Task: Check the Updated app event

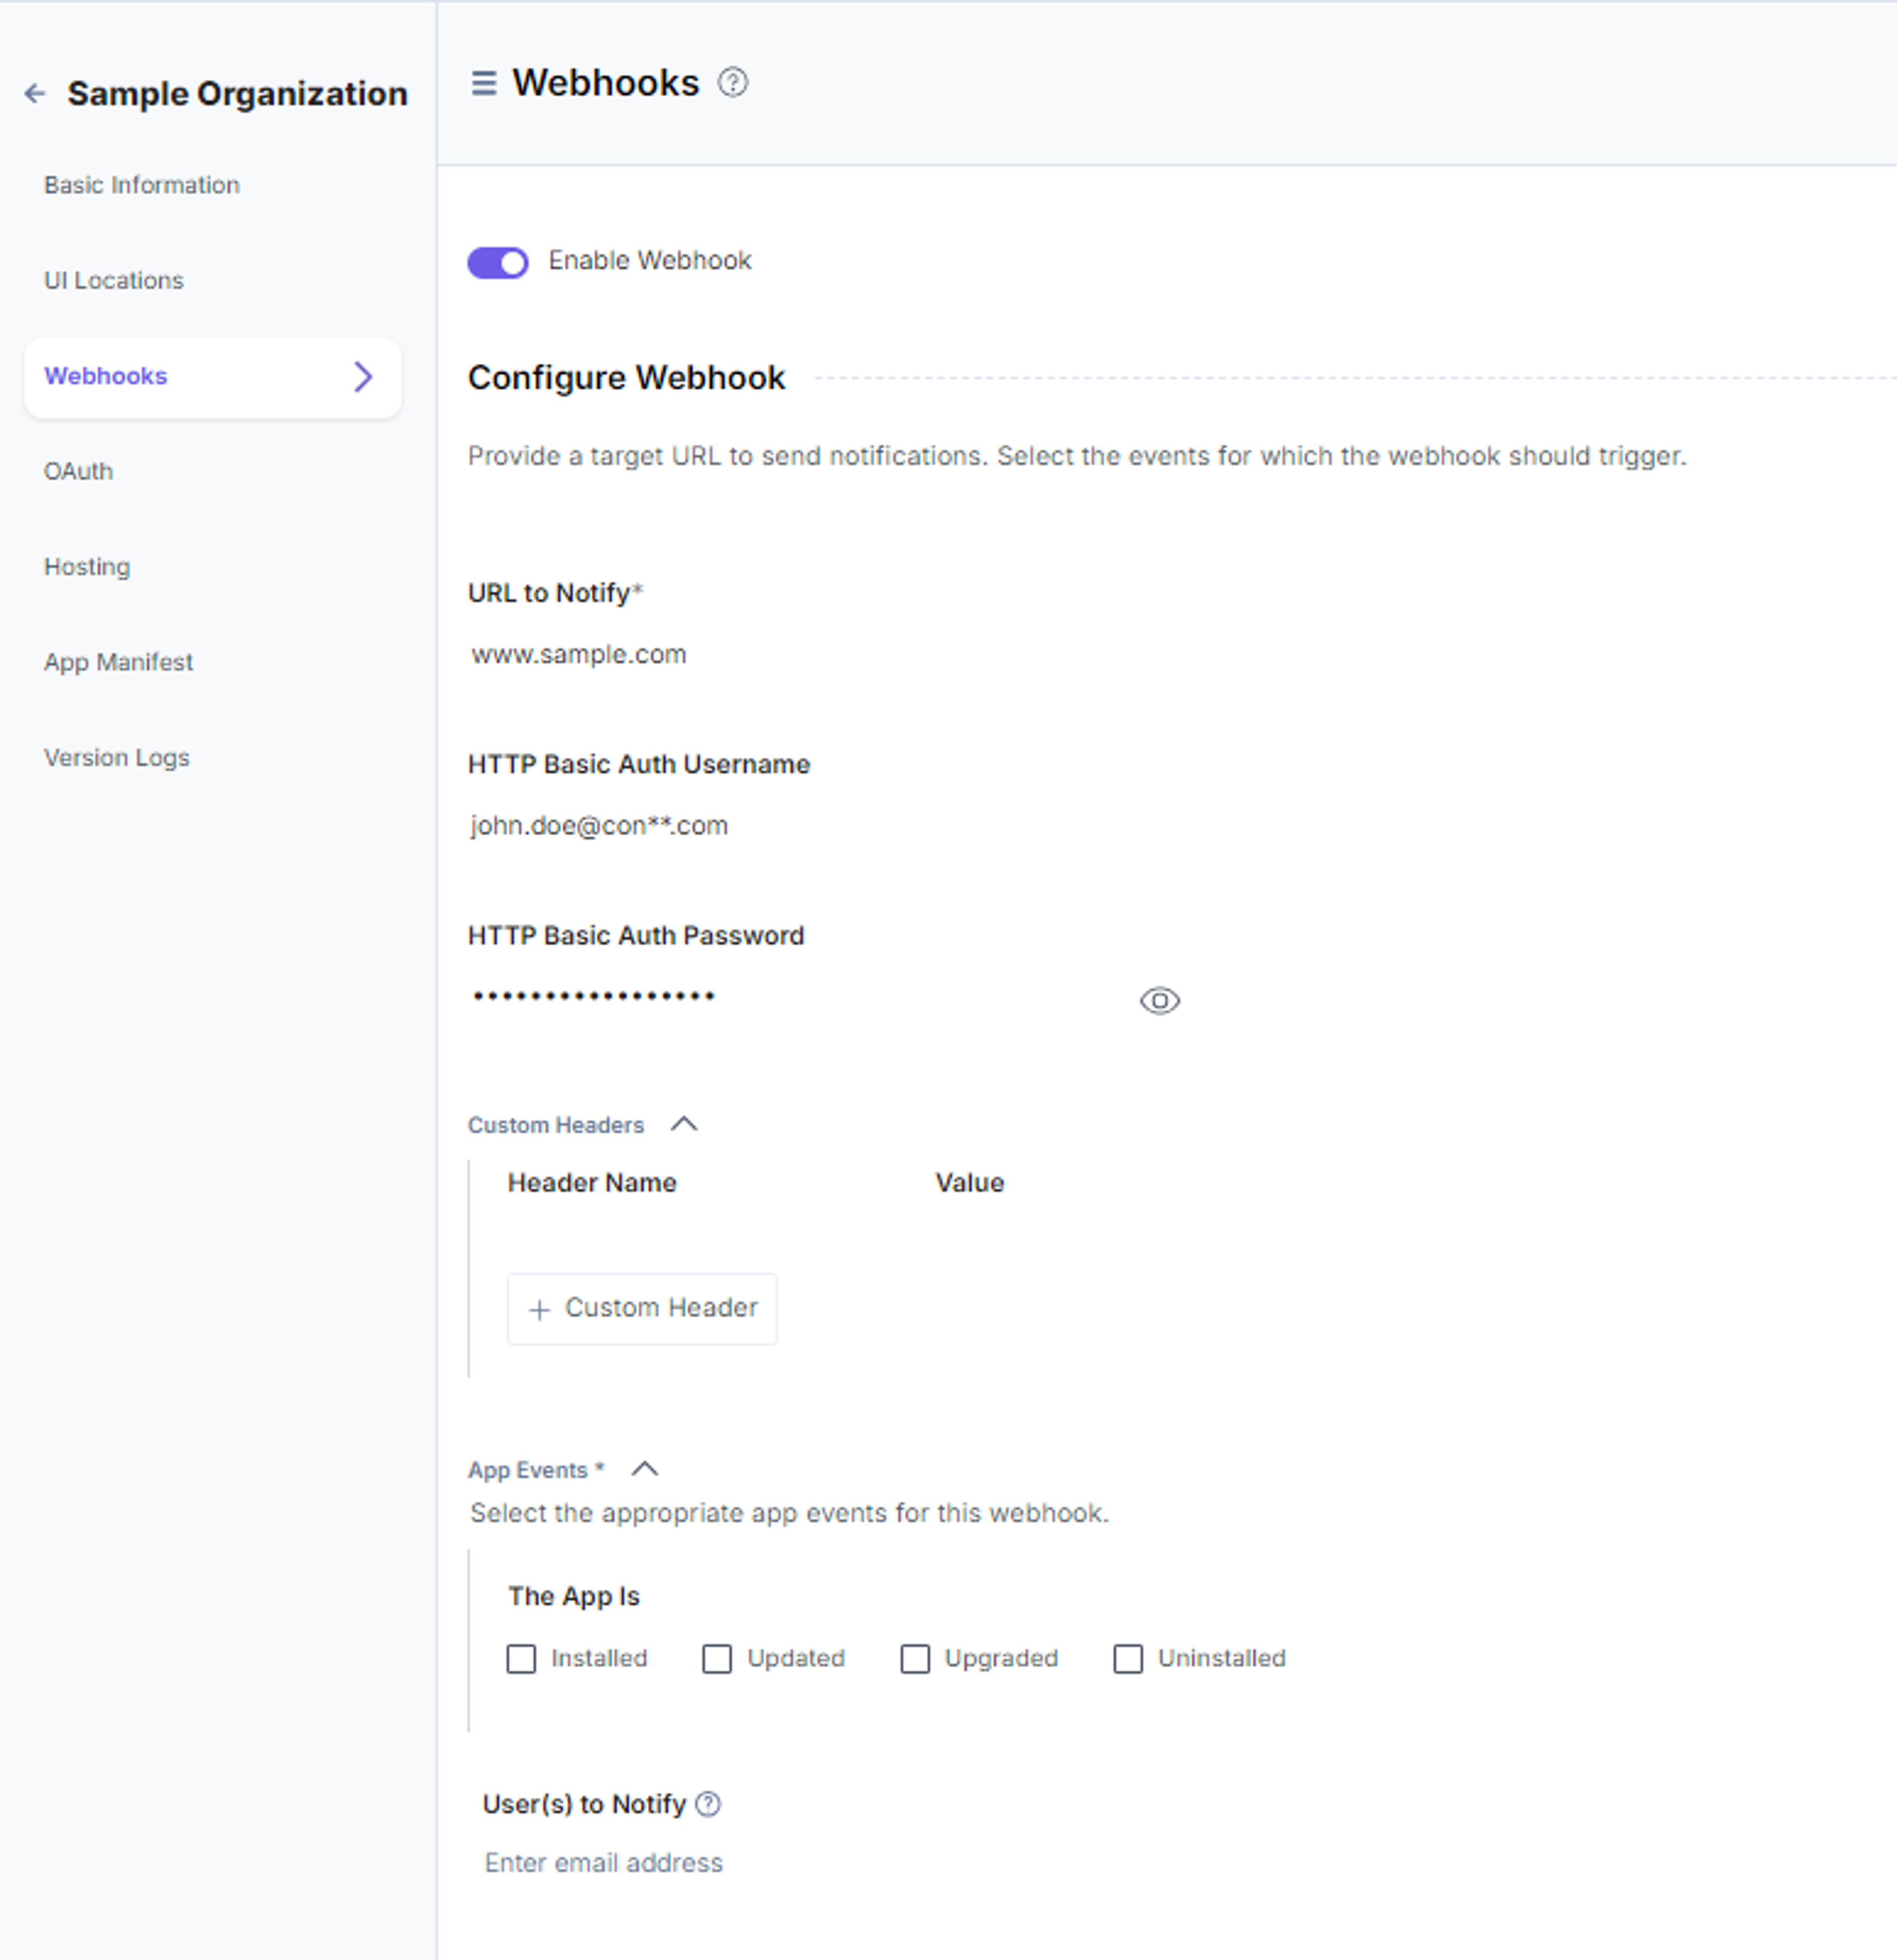Action: point(717,1659)
